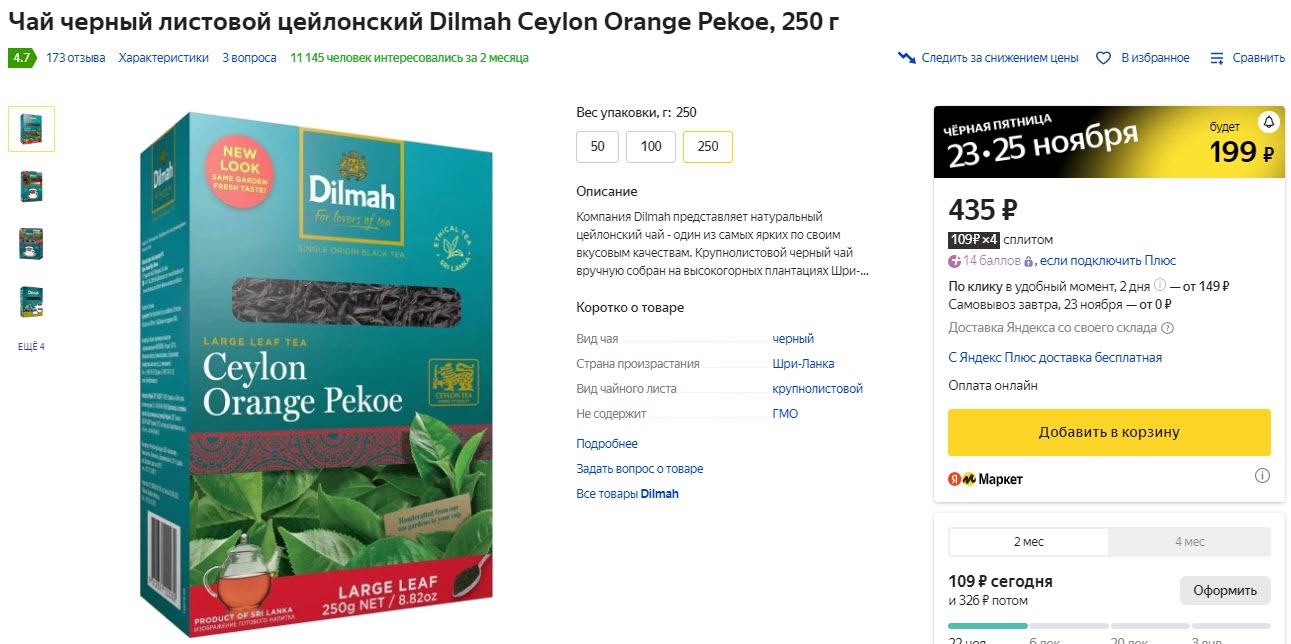Select the 2 мес installment tab
The image size is (1291, 644).
click(1027, 541)
